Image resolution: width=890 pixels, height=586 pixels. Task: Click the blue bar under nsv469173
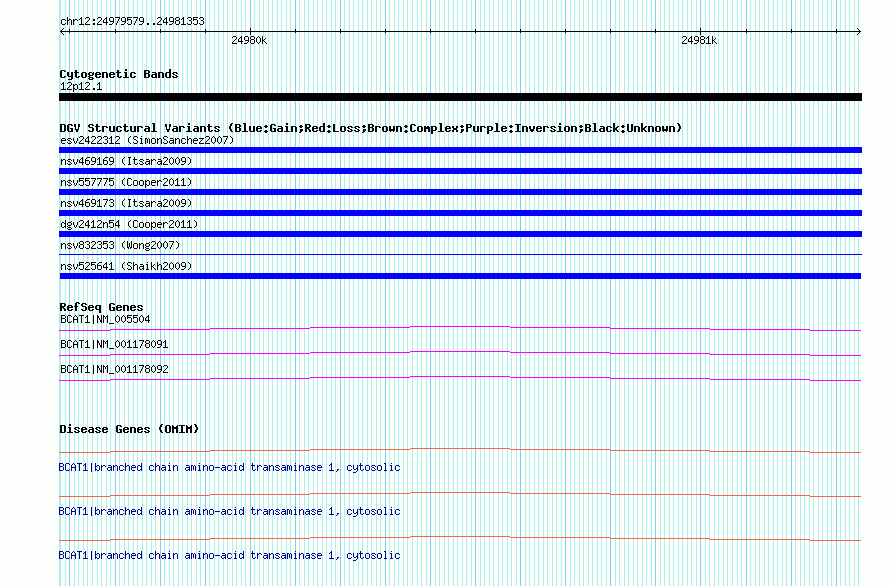[x=460, y=213]
